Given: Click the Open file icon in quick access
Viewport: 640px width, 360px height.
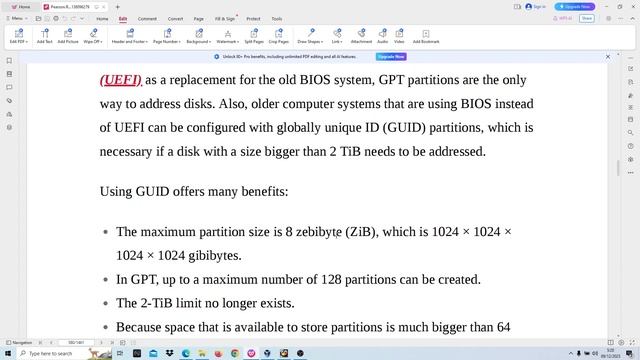Looking at the screenshot, I should point(38,18).
